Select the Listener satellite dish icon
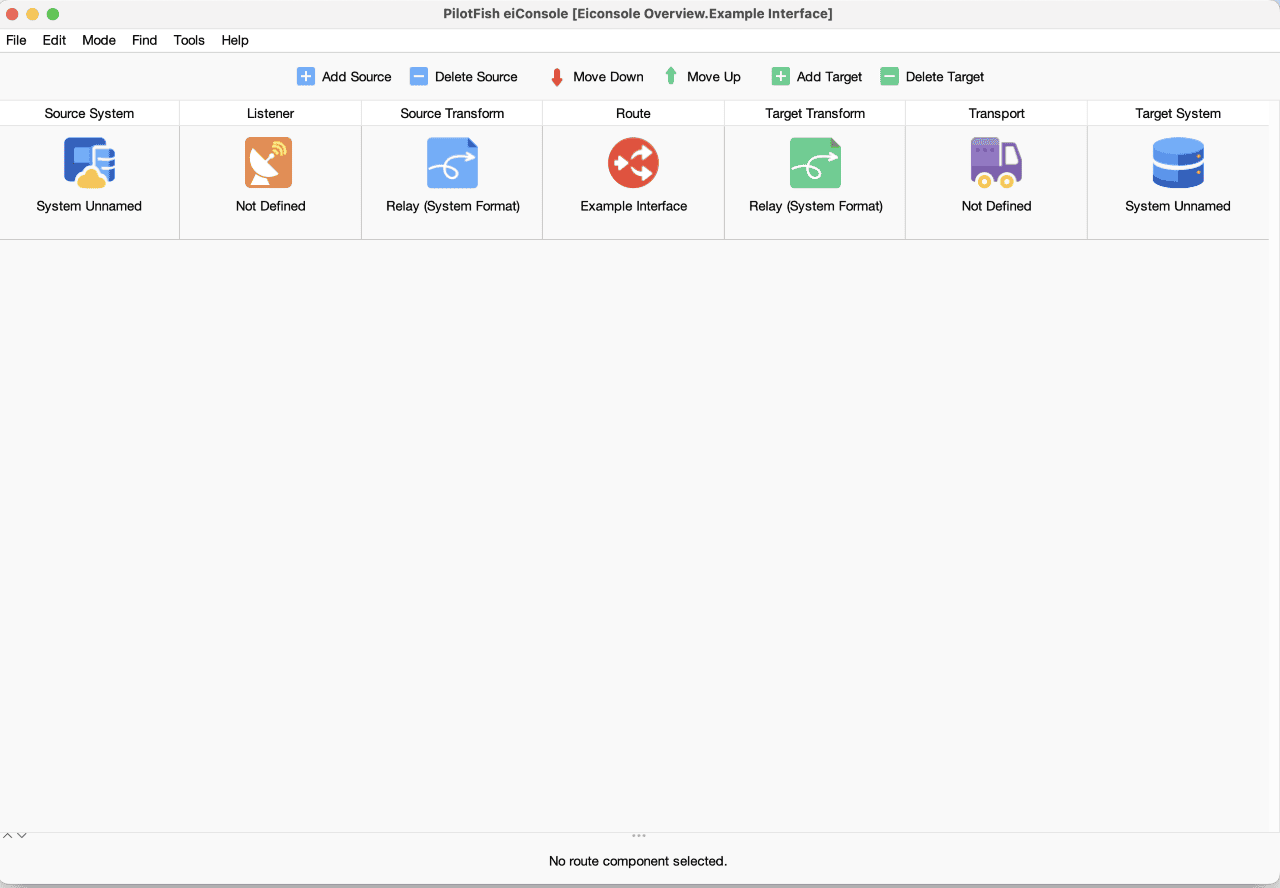This screenshot has height=888, width=1280. (269, 163)
